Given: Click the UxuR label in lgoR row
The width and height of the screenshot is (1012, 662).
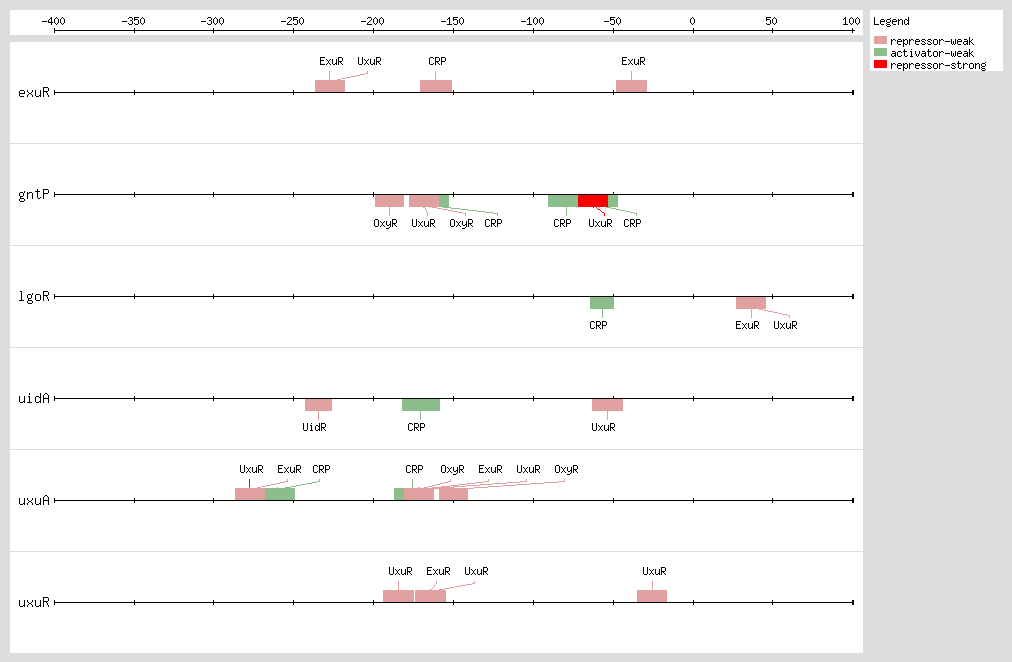Looking at the screenshot, I should tap(785, 325).
